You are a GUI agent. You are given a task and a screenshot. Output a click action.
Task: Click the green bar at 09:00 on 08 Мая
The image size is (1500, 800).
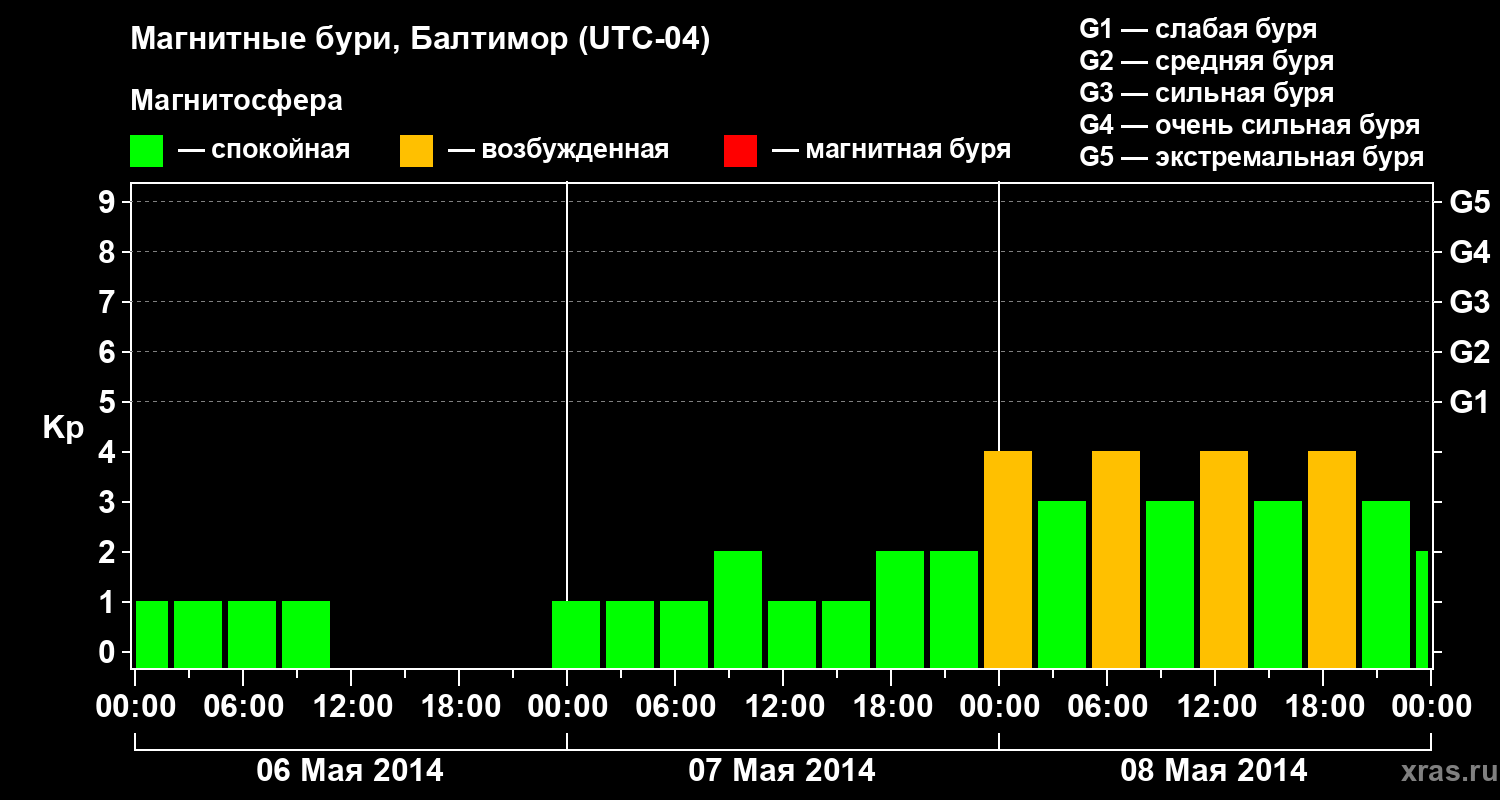pyautogui.click(x=1170, y=584)
